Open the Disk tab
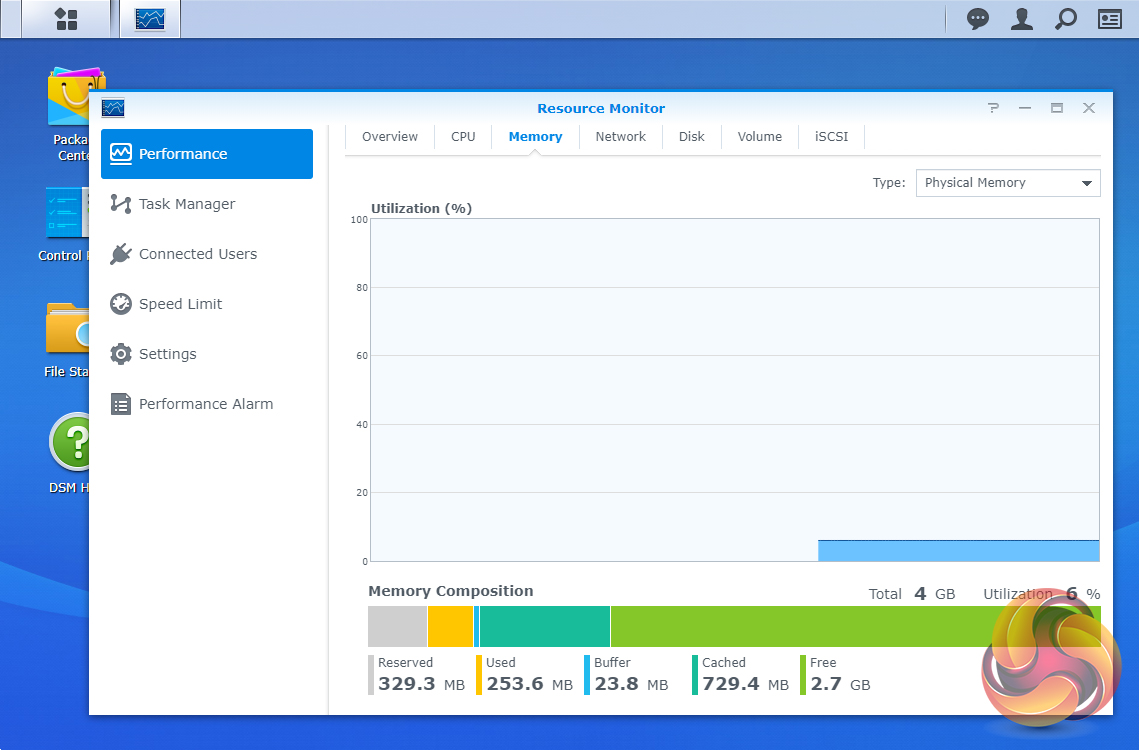The image size is (1139, 750). coord(691,137)
